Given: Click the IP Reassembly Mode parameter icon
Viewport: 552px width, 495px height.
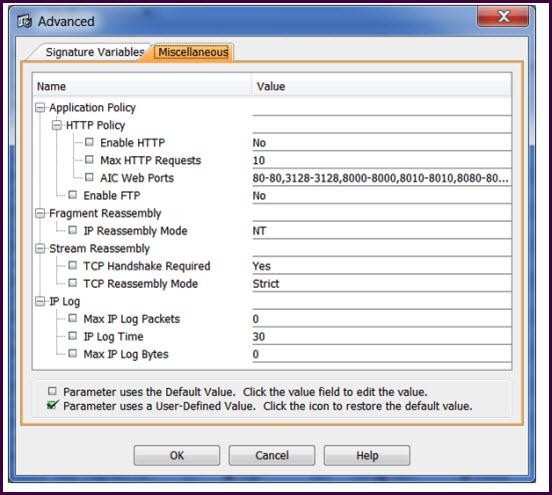Looking at the screenshot, I should pyautogui.click(x=73, y=230).
